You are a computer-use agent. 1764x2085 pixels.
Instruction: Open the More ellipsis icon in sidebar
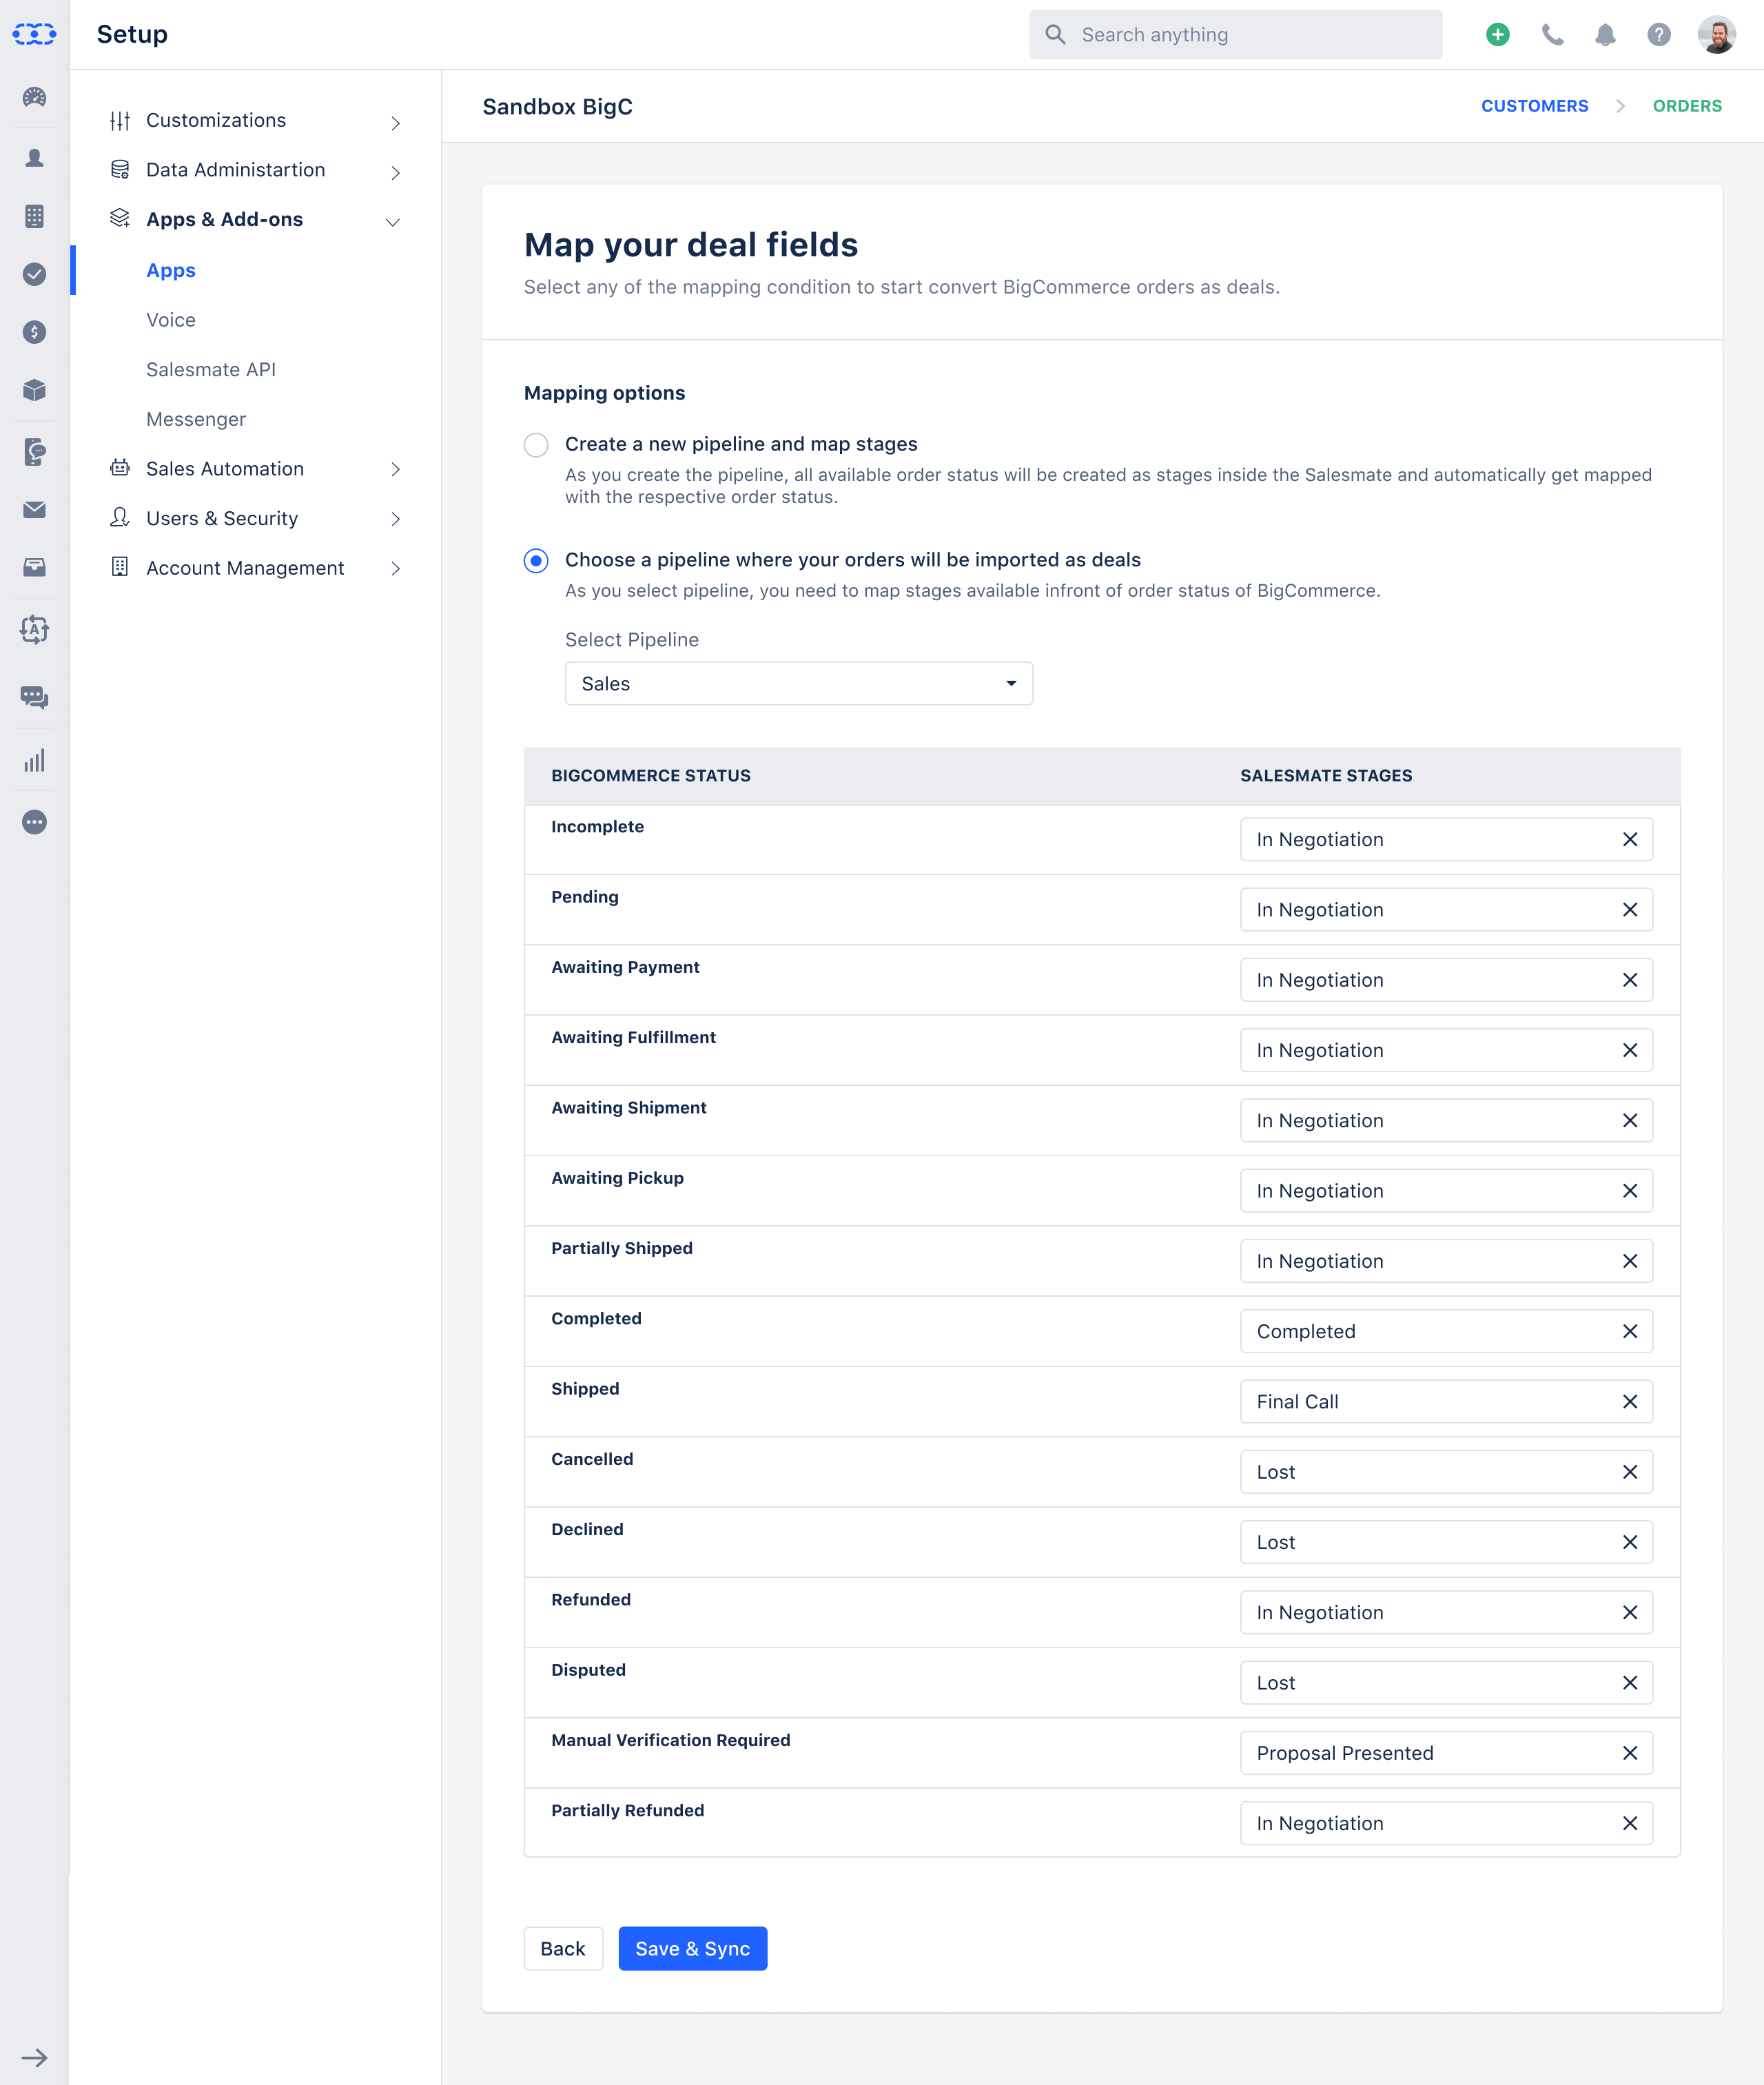point(34,822)
